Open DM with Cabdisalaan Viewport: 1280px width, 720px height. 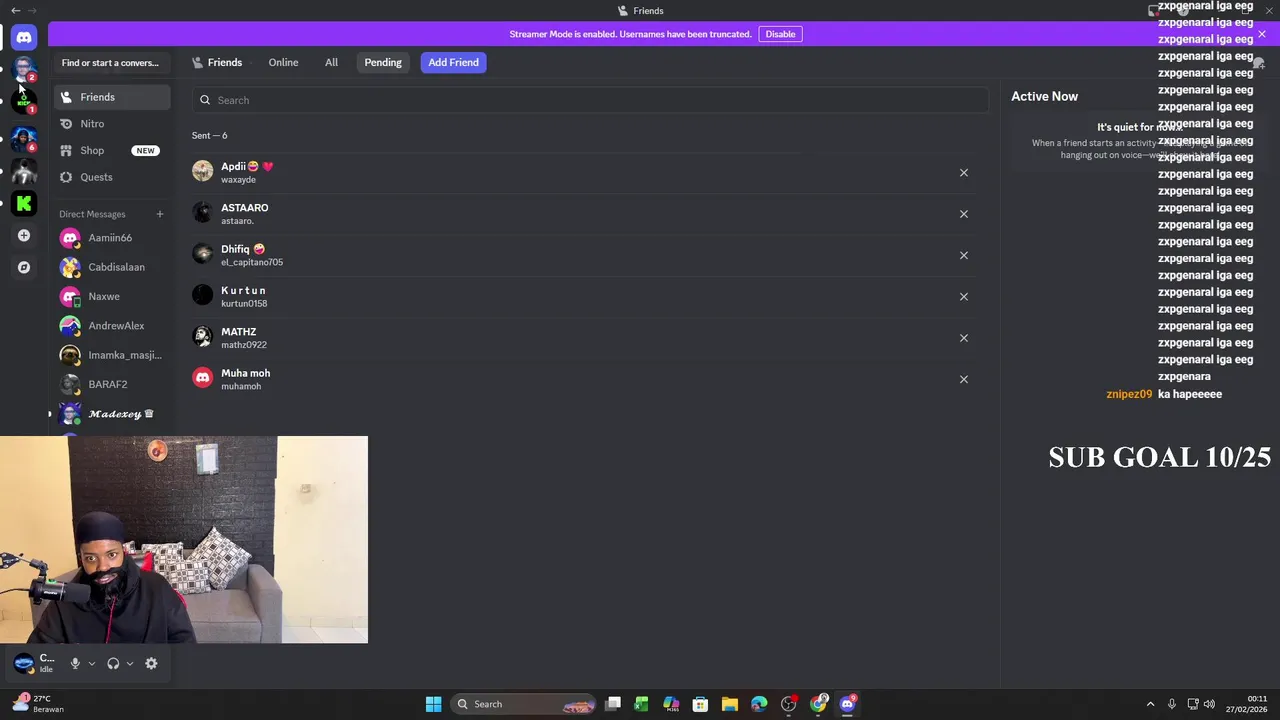tap(112, 267)
